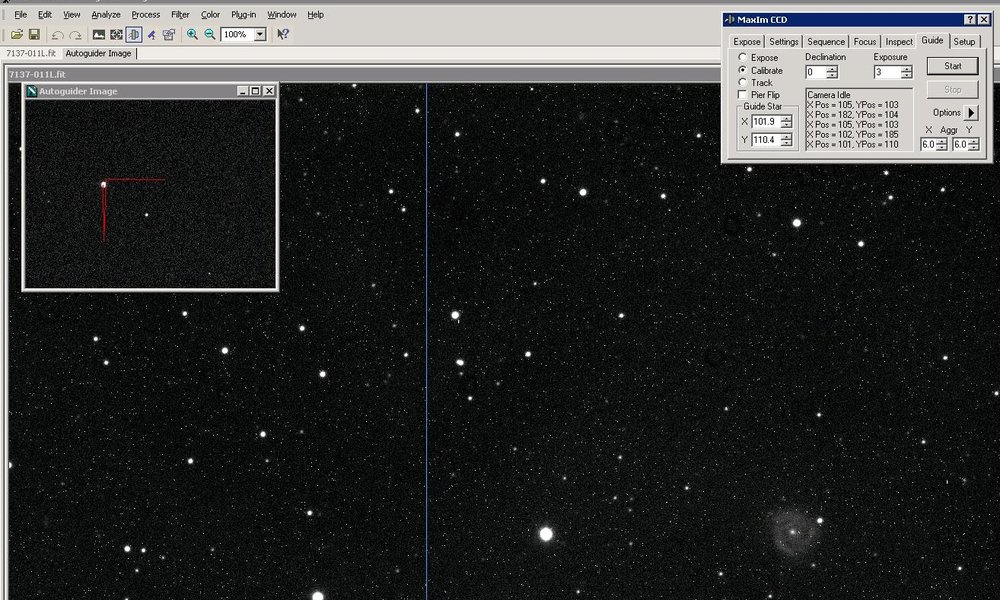Adjust the Exposure spinner arrows

click(x=906, y=73)
